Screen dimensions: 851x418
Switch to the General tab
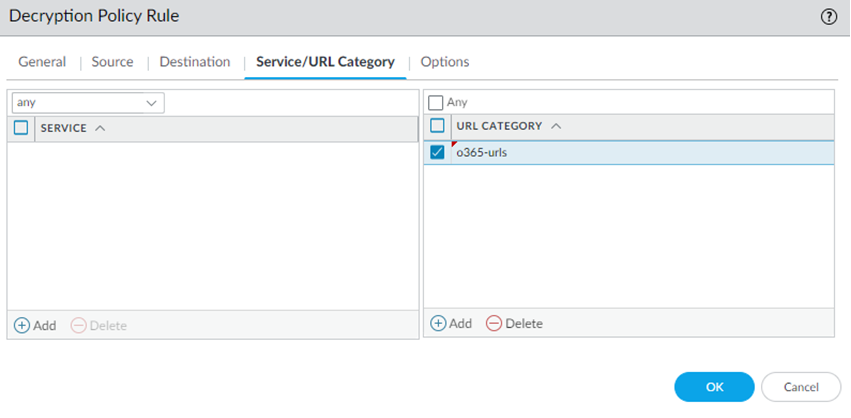pyautogui.click(x=42, y=62)
